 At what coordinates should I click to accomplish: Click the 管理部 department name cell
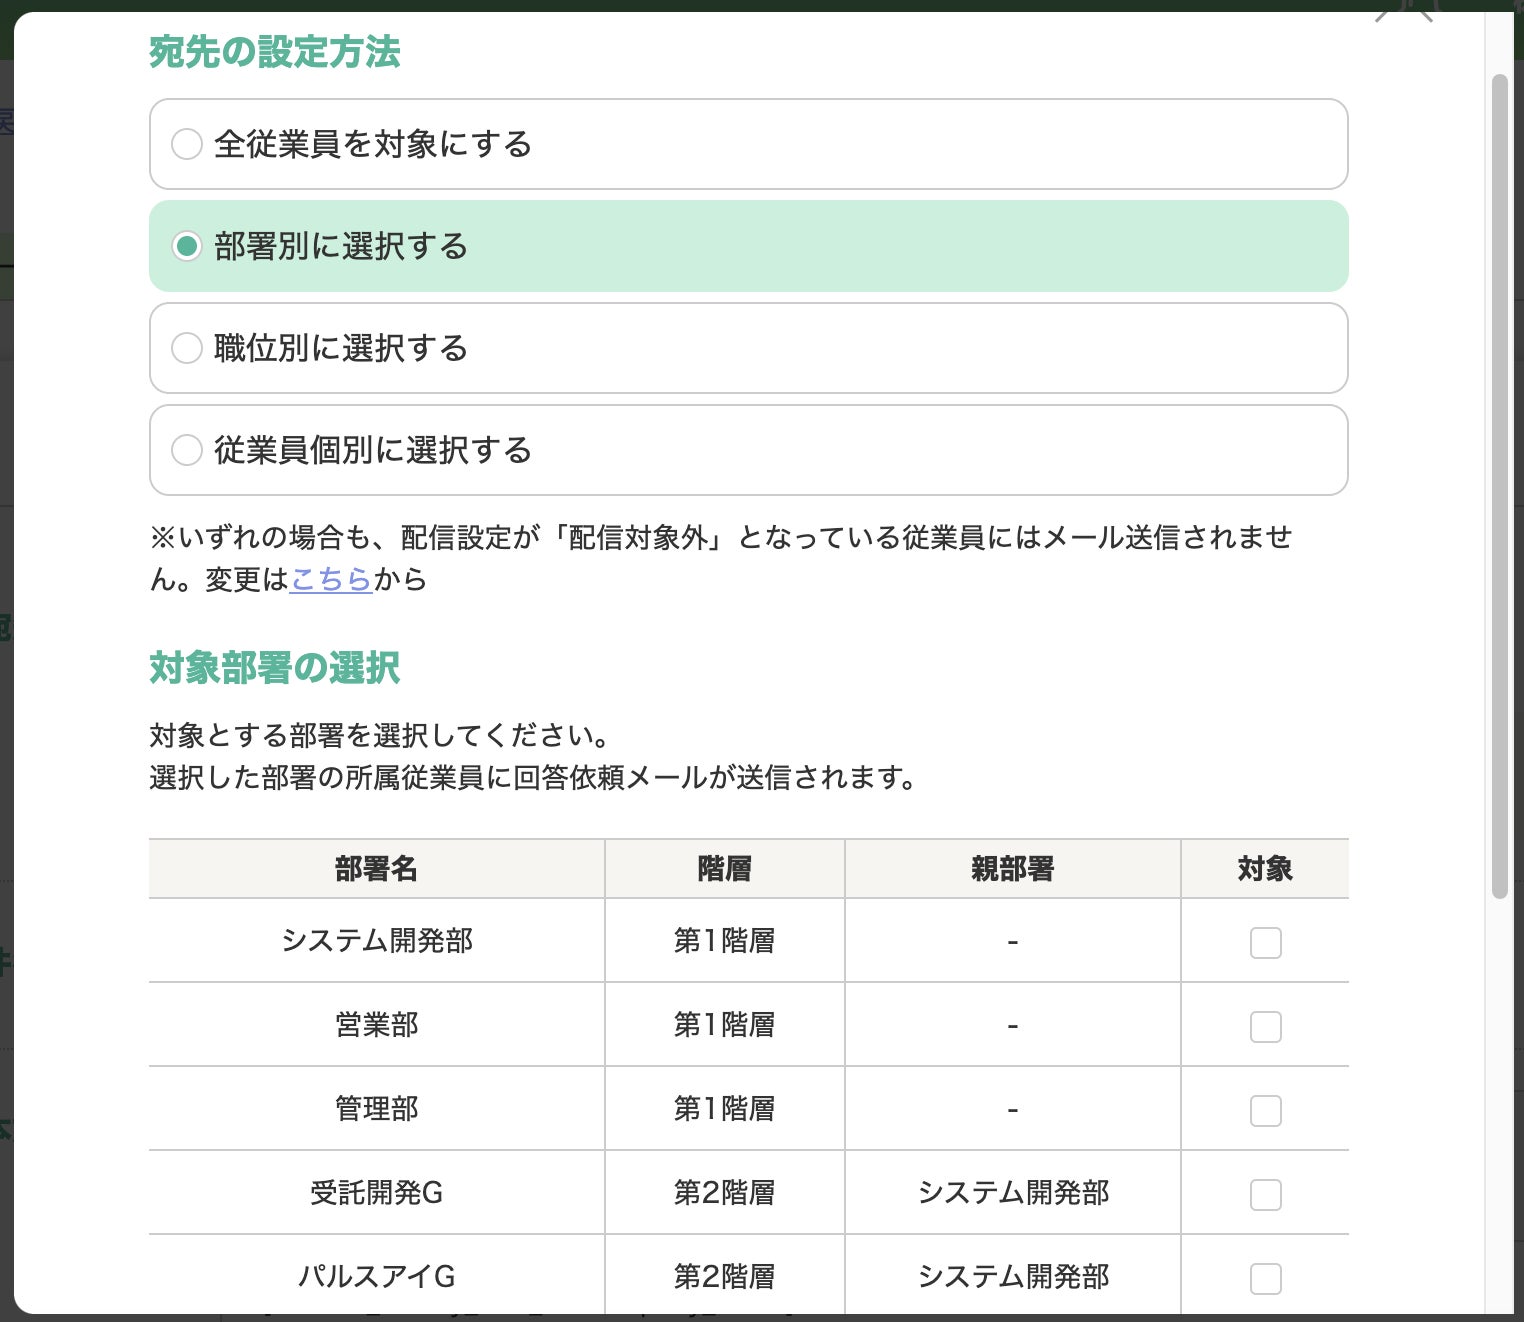(x=376, y=1109)
